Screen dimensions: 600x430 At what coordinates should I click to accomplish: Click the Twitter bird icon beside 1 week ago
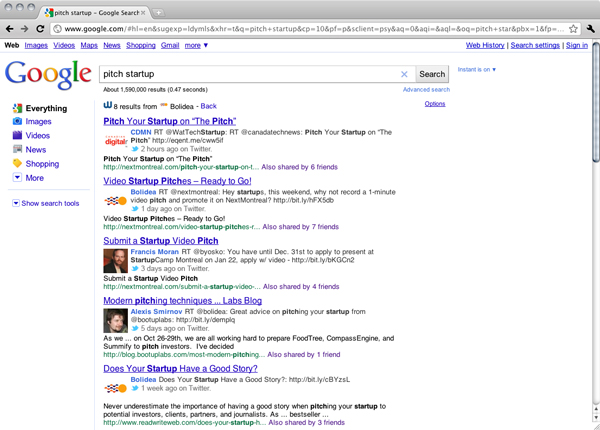click(x=135, y=388)
